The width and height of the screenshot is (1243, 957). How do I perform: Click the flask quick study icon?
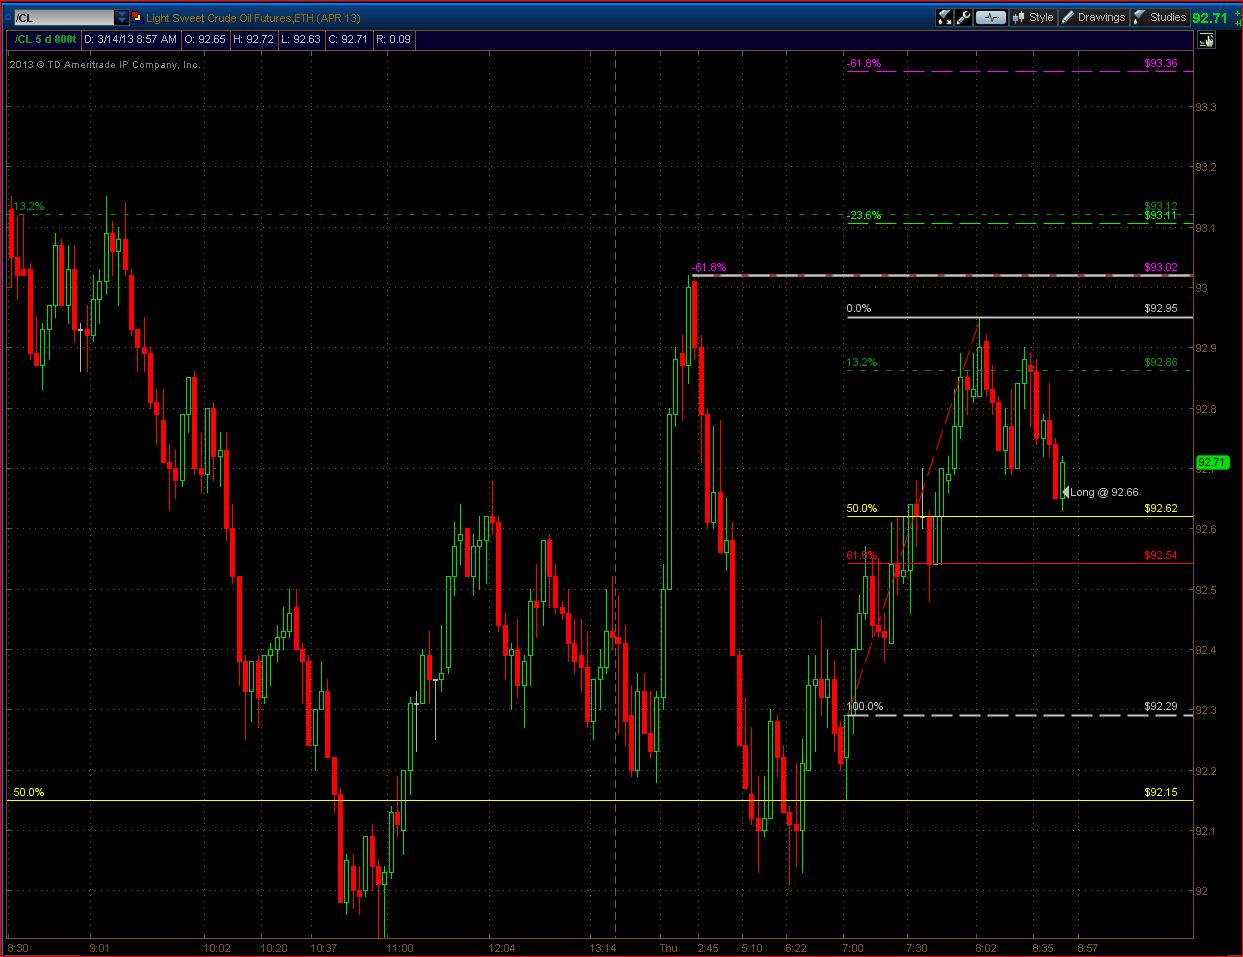pyautogui.click(x=944, y=17)
